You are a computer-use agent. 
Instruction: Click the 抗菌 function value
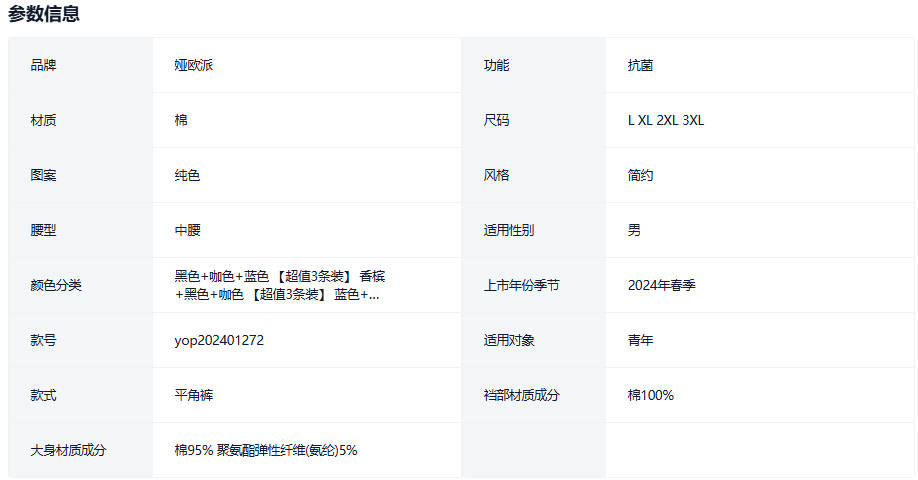(x=640, y=65)
